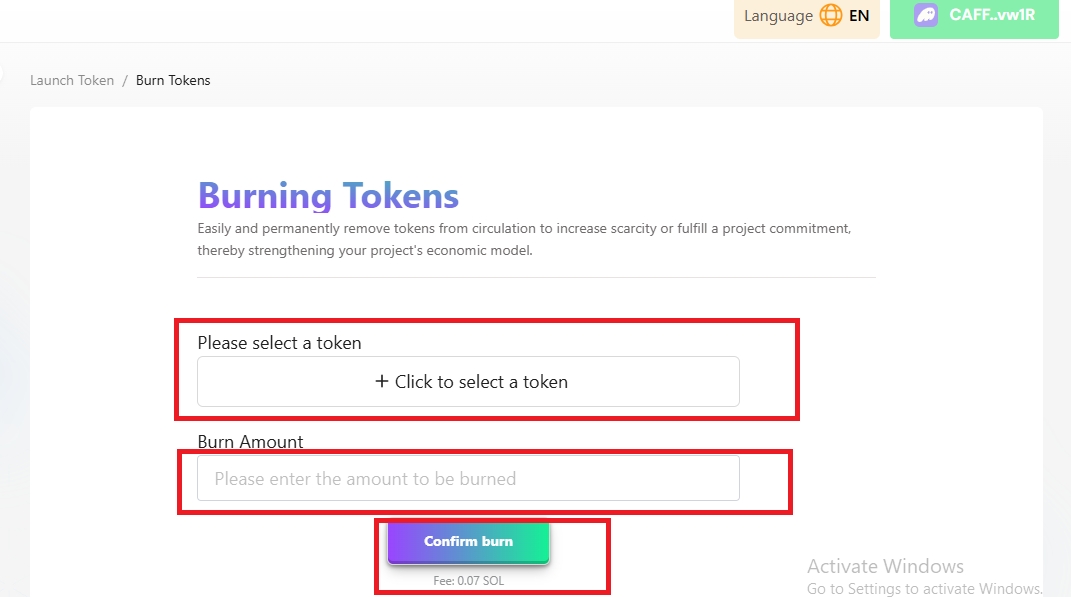This screenshot has width=1071, height=597.
Task: Click the breadcrumb slash separator
Action: click(125, 80)
